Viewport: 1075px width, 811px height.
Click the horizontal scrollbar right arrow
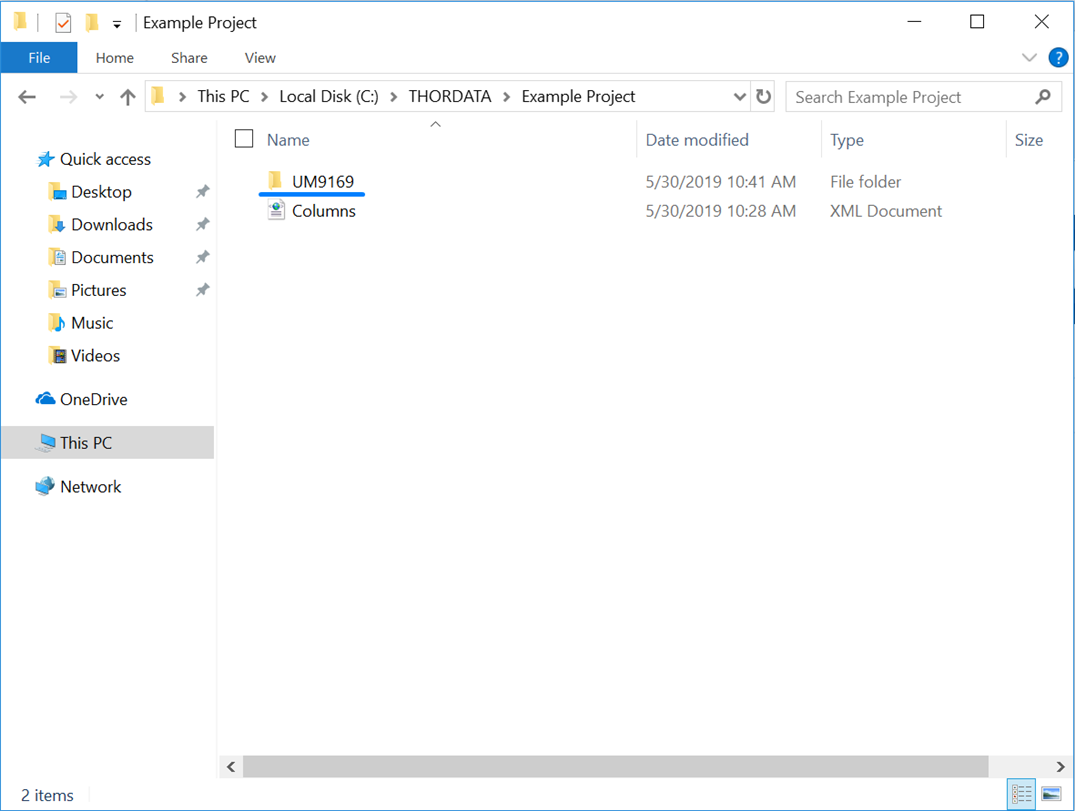pyautogui.click(x=1060, y=767)
